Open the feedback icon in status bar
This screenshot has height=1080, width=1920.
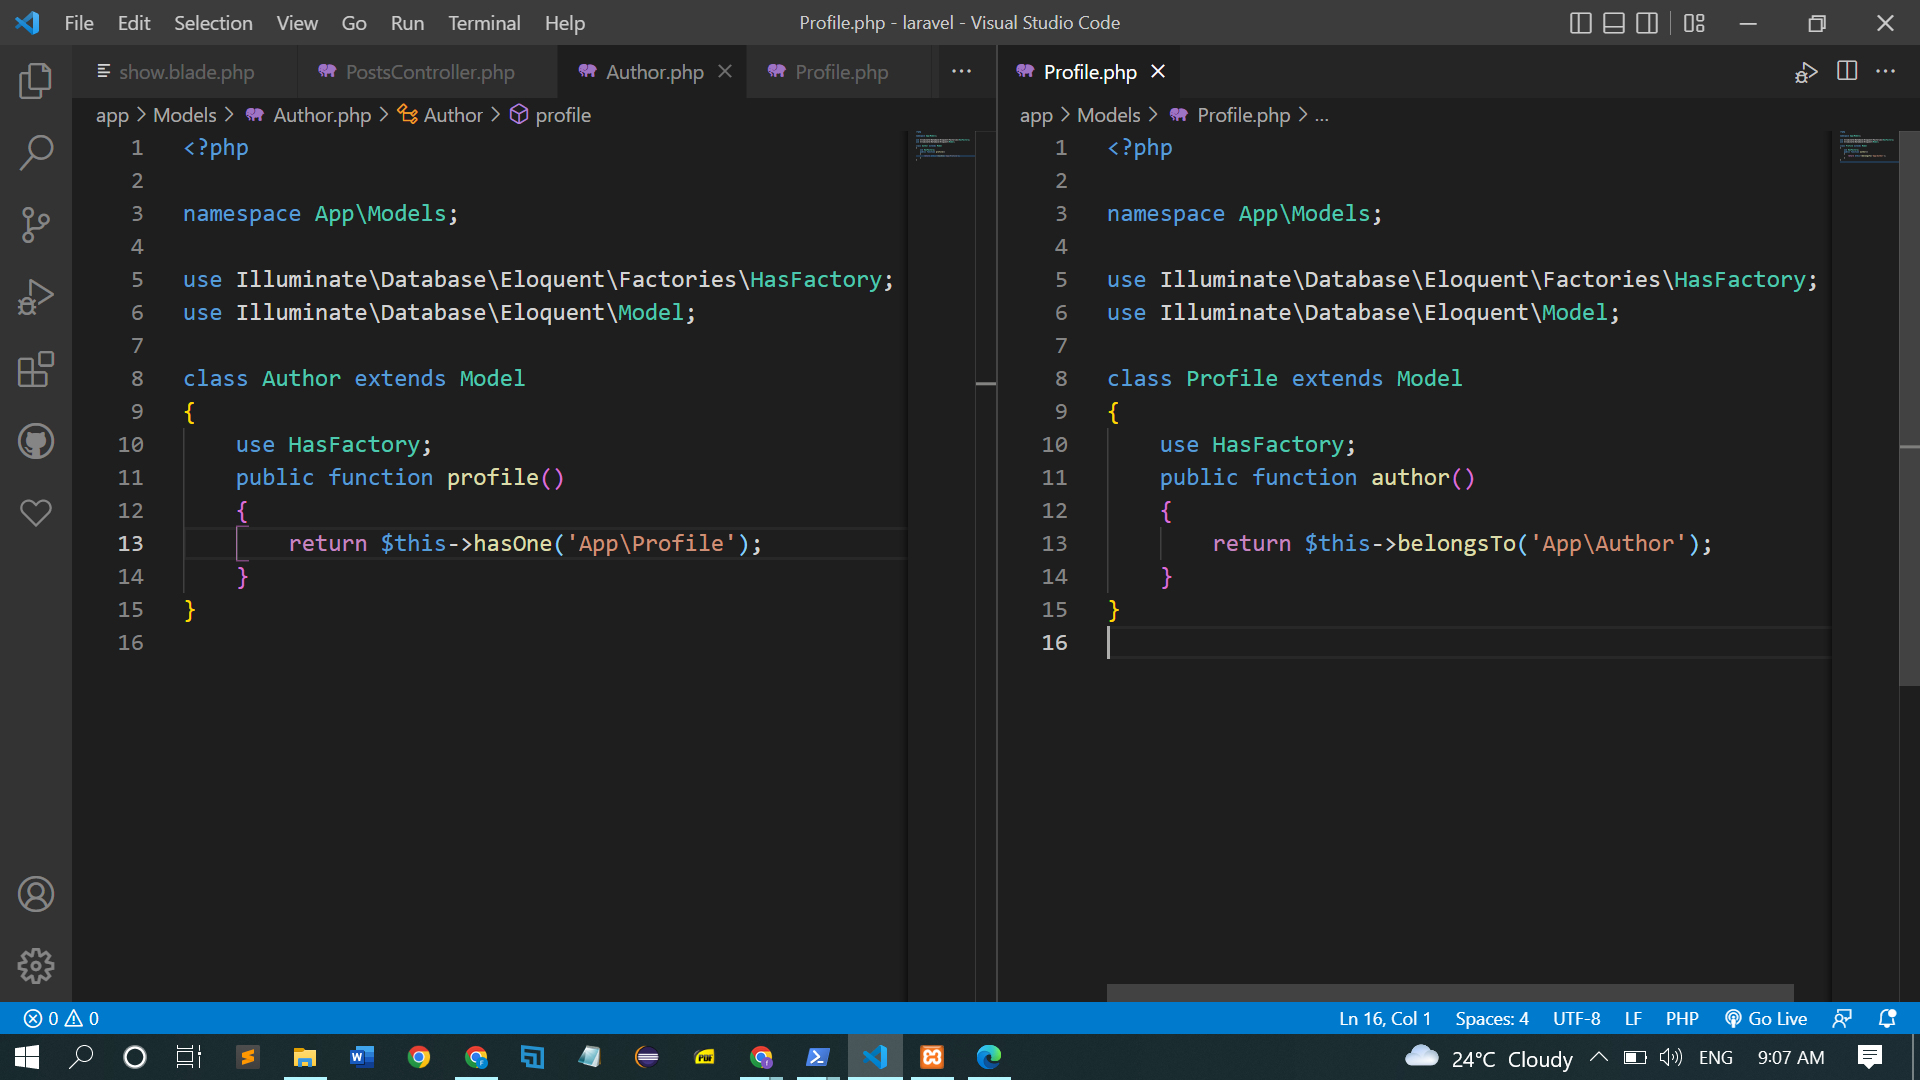[x=1842, y=1018]
